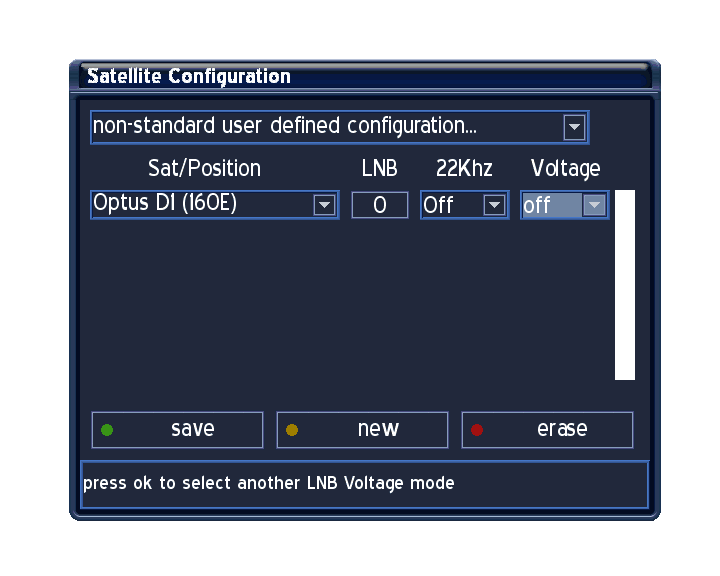Open the highlighted Voltage off dropdown
The width and height of the screenshot is (720, 576).
(x=565, y=205)
